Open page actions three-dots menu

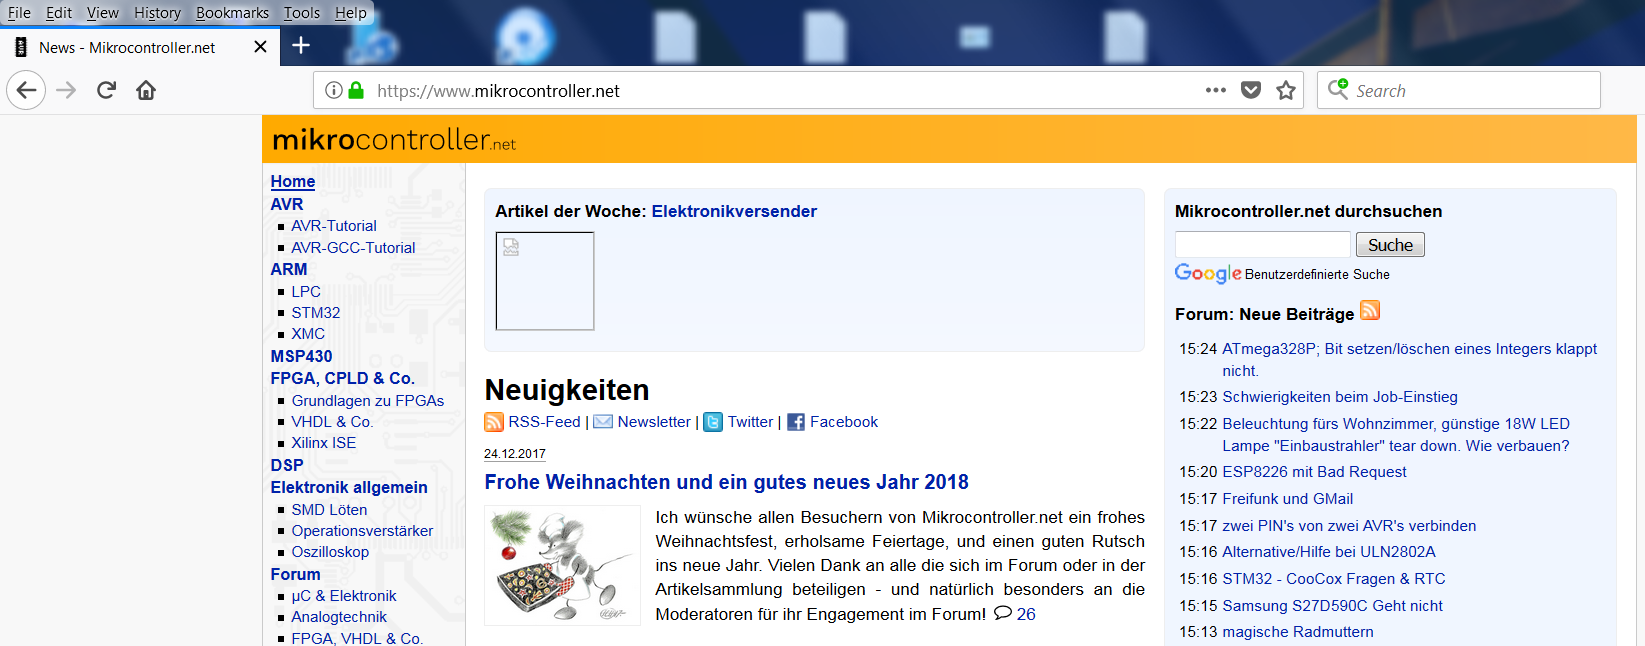pos(1216,90)
